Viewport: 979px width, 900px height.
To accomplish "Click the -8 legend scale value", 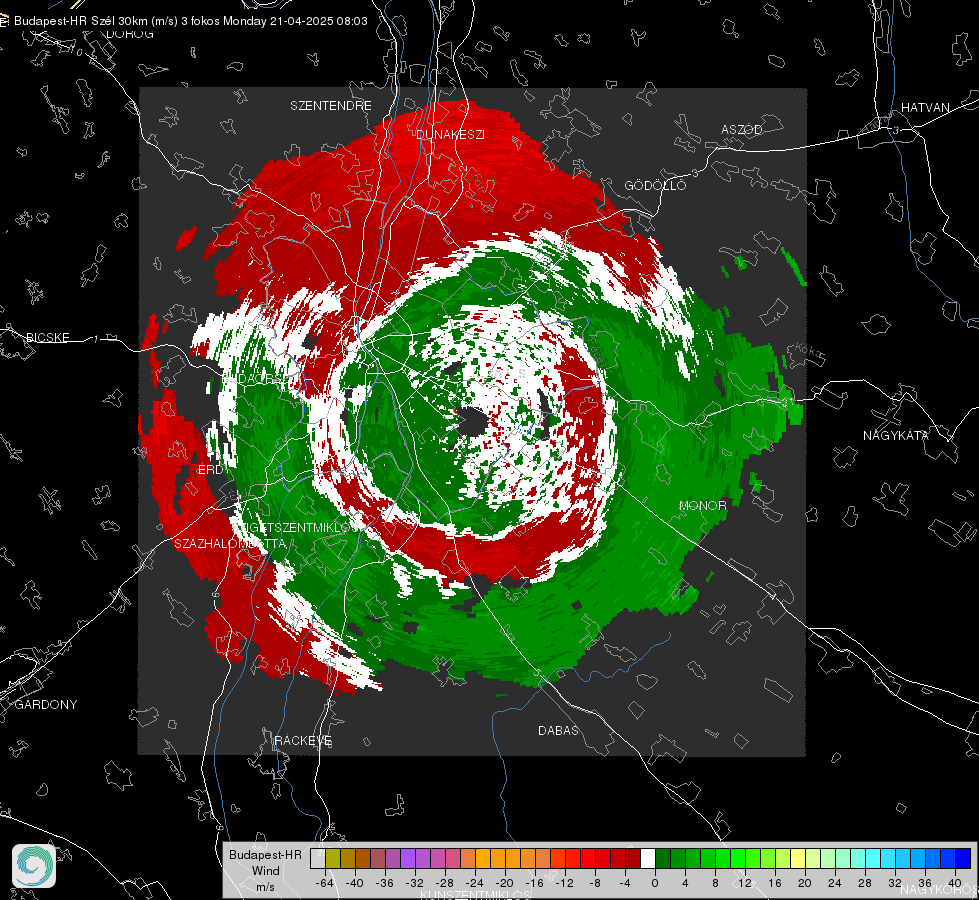I will point(594,883).
